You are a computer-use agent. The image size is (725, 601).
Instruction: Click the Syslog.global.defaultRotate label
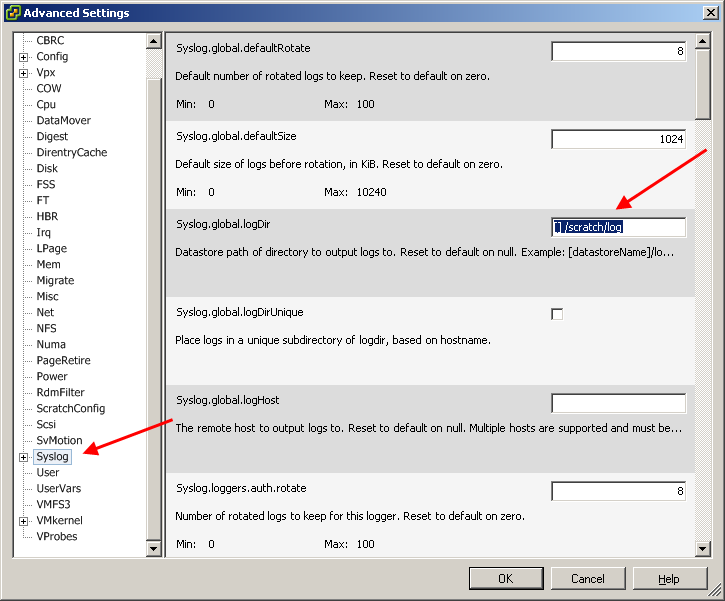pyautogui.click(x=243, y=48)
